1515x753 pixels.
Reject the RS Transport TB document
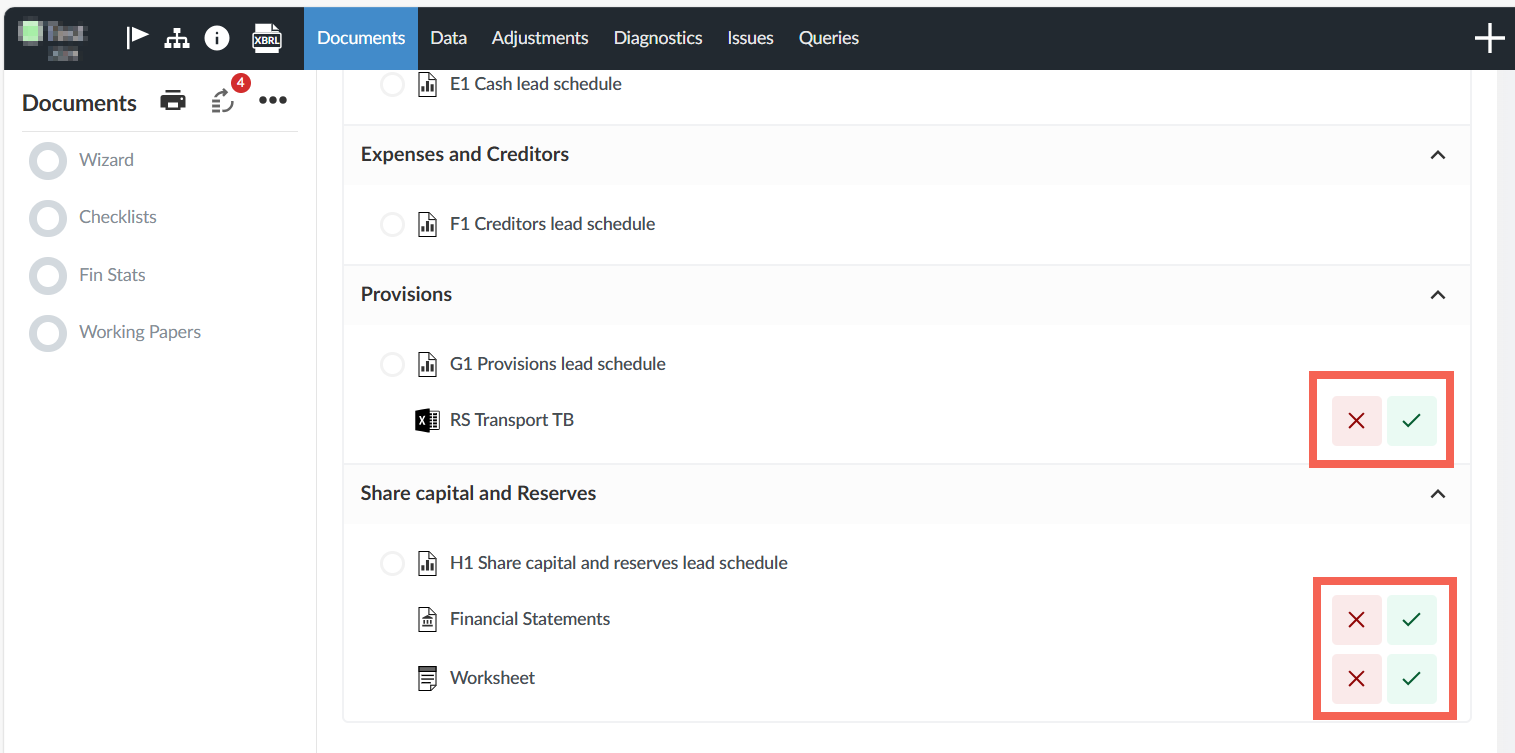(x=1356, y=421)
